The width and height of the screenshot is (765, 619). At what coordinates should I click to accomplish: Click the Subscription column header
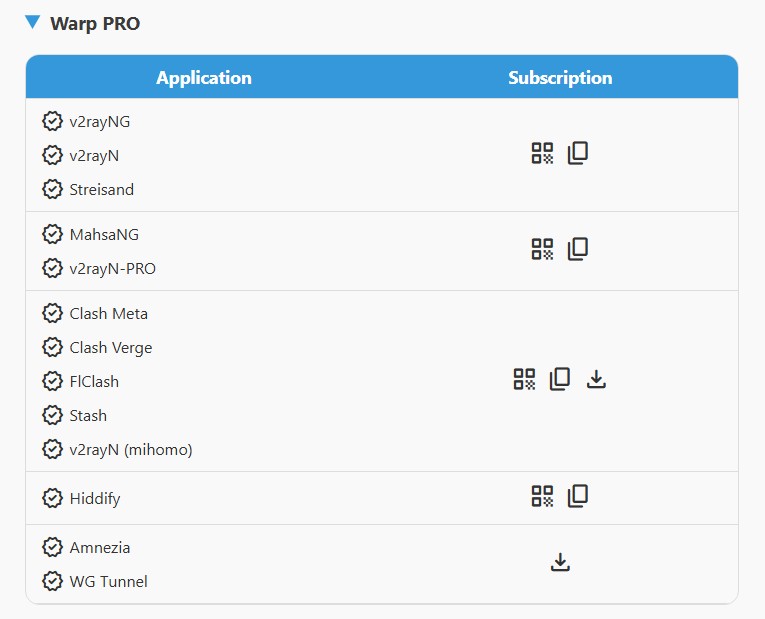560,78
